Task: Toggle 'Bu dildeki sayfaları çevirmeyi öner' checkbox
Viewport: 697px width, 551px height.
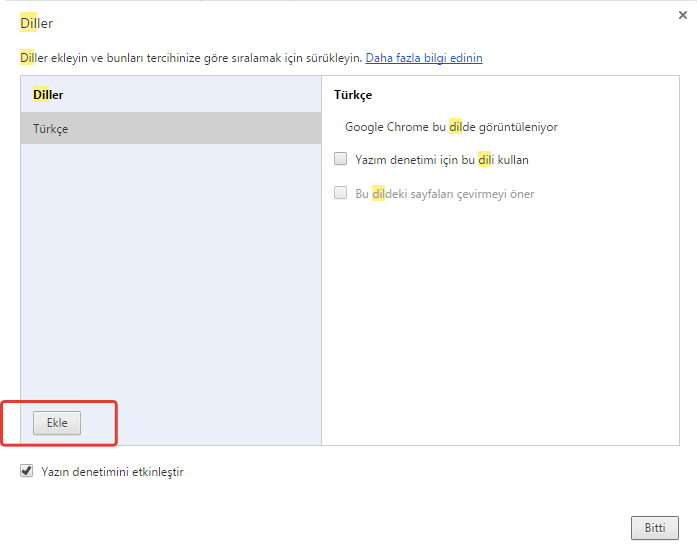Action: 340,193
